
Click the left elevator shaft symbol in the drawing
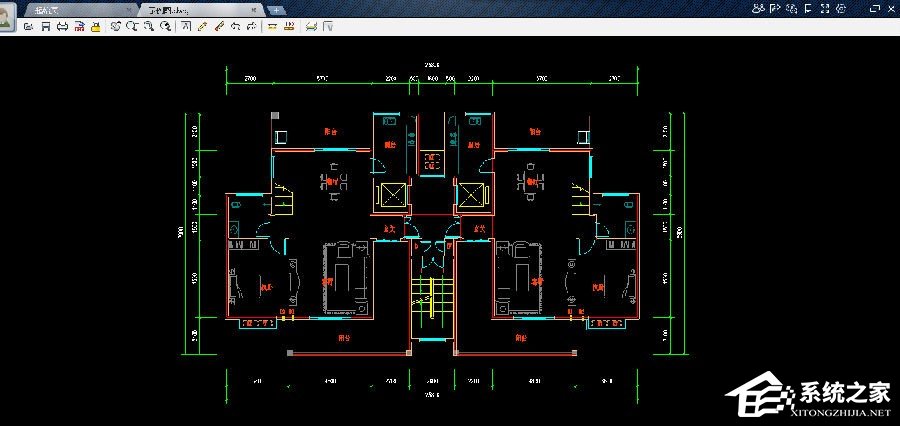coord(394,196)
